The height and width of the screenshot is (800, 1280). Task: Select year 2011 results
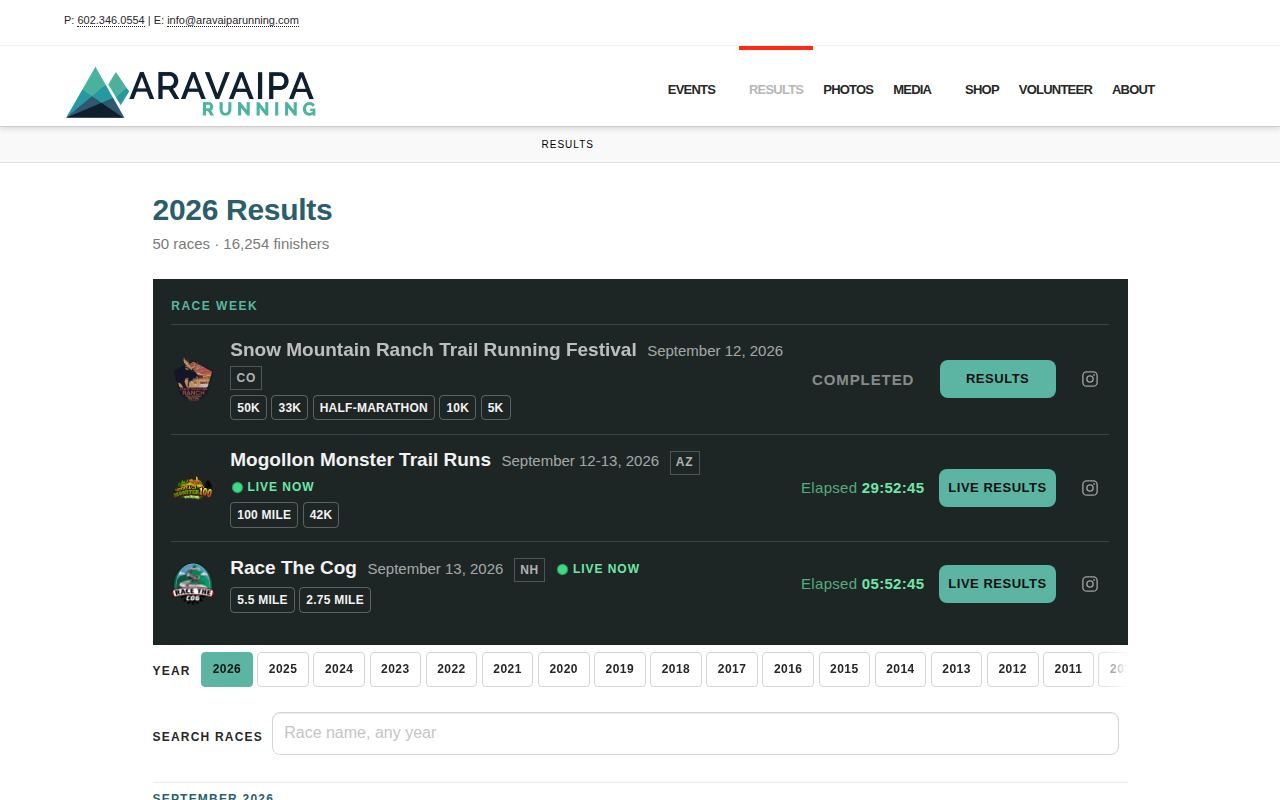1068,669
